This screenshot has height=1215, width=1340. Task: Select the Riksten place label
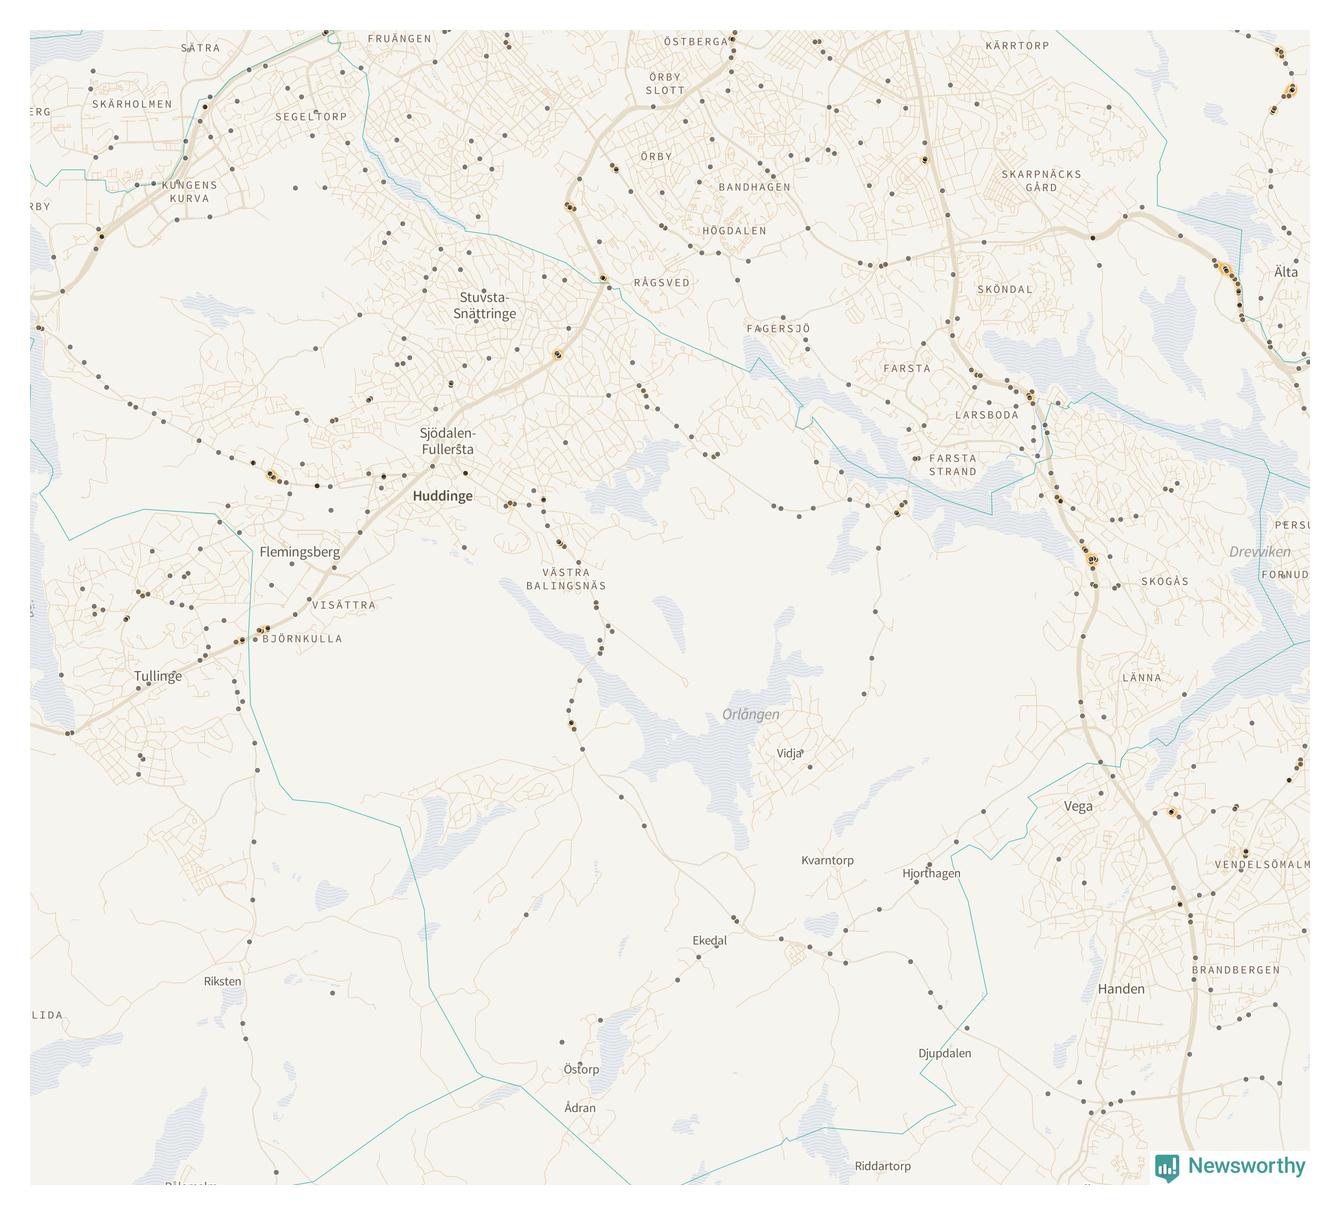click(x=222, y=982)
